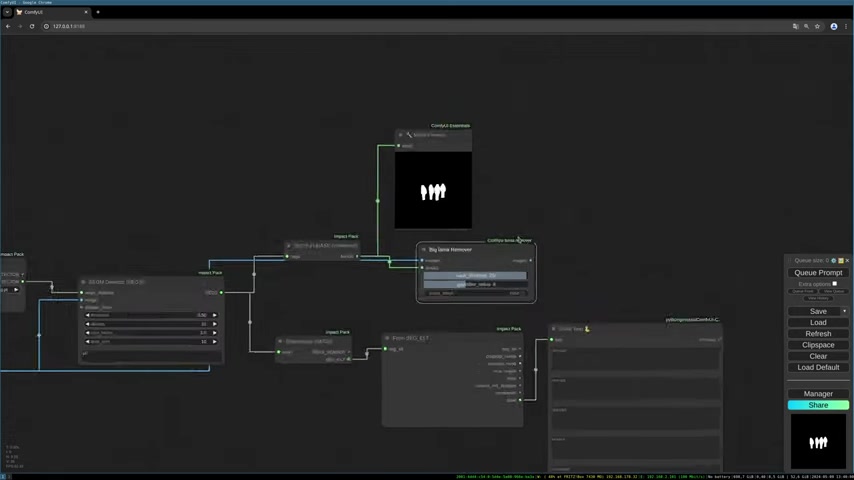Viewport: 854px width, 480px height.
Task: Open the dropdown at the bottom of Big lama Remover
Action: [x=475, y=293]
